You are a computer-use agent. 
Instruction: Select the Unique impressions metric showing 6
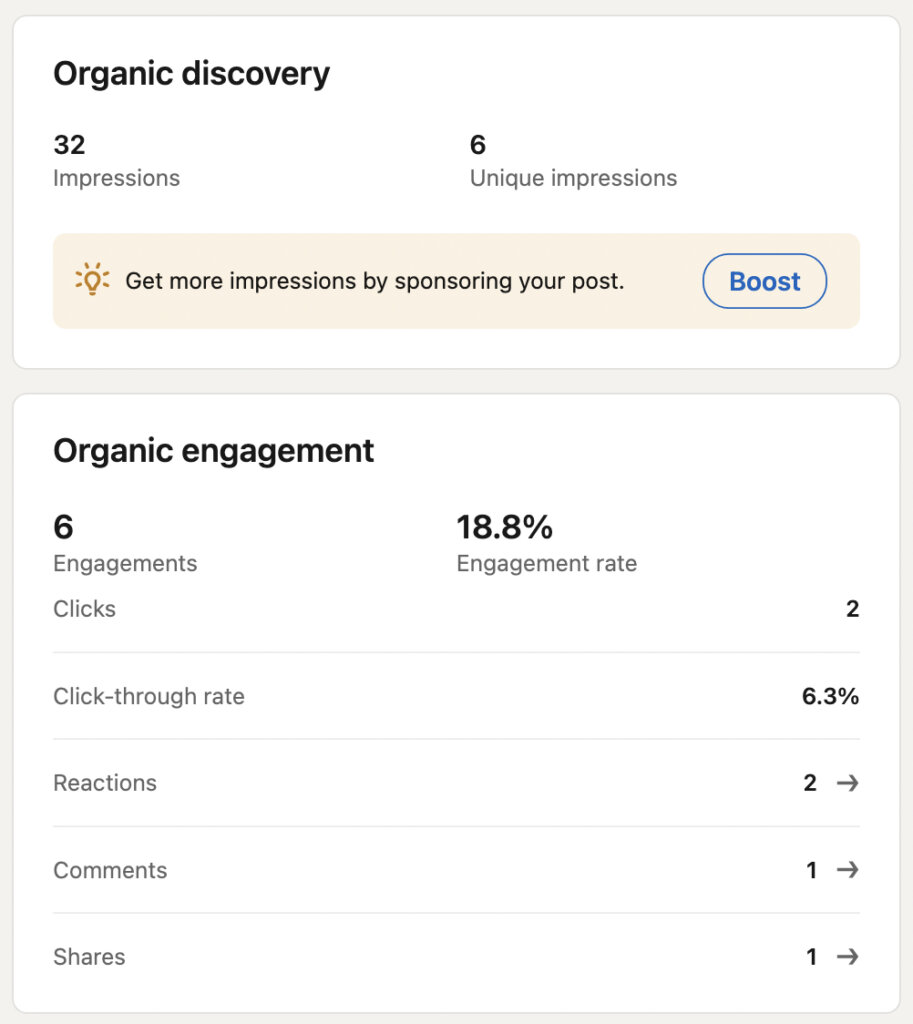(x=572, y=160)
